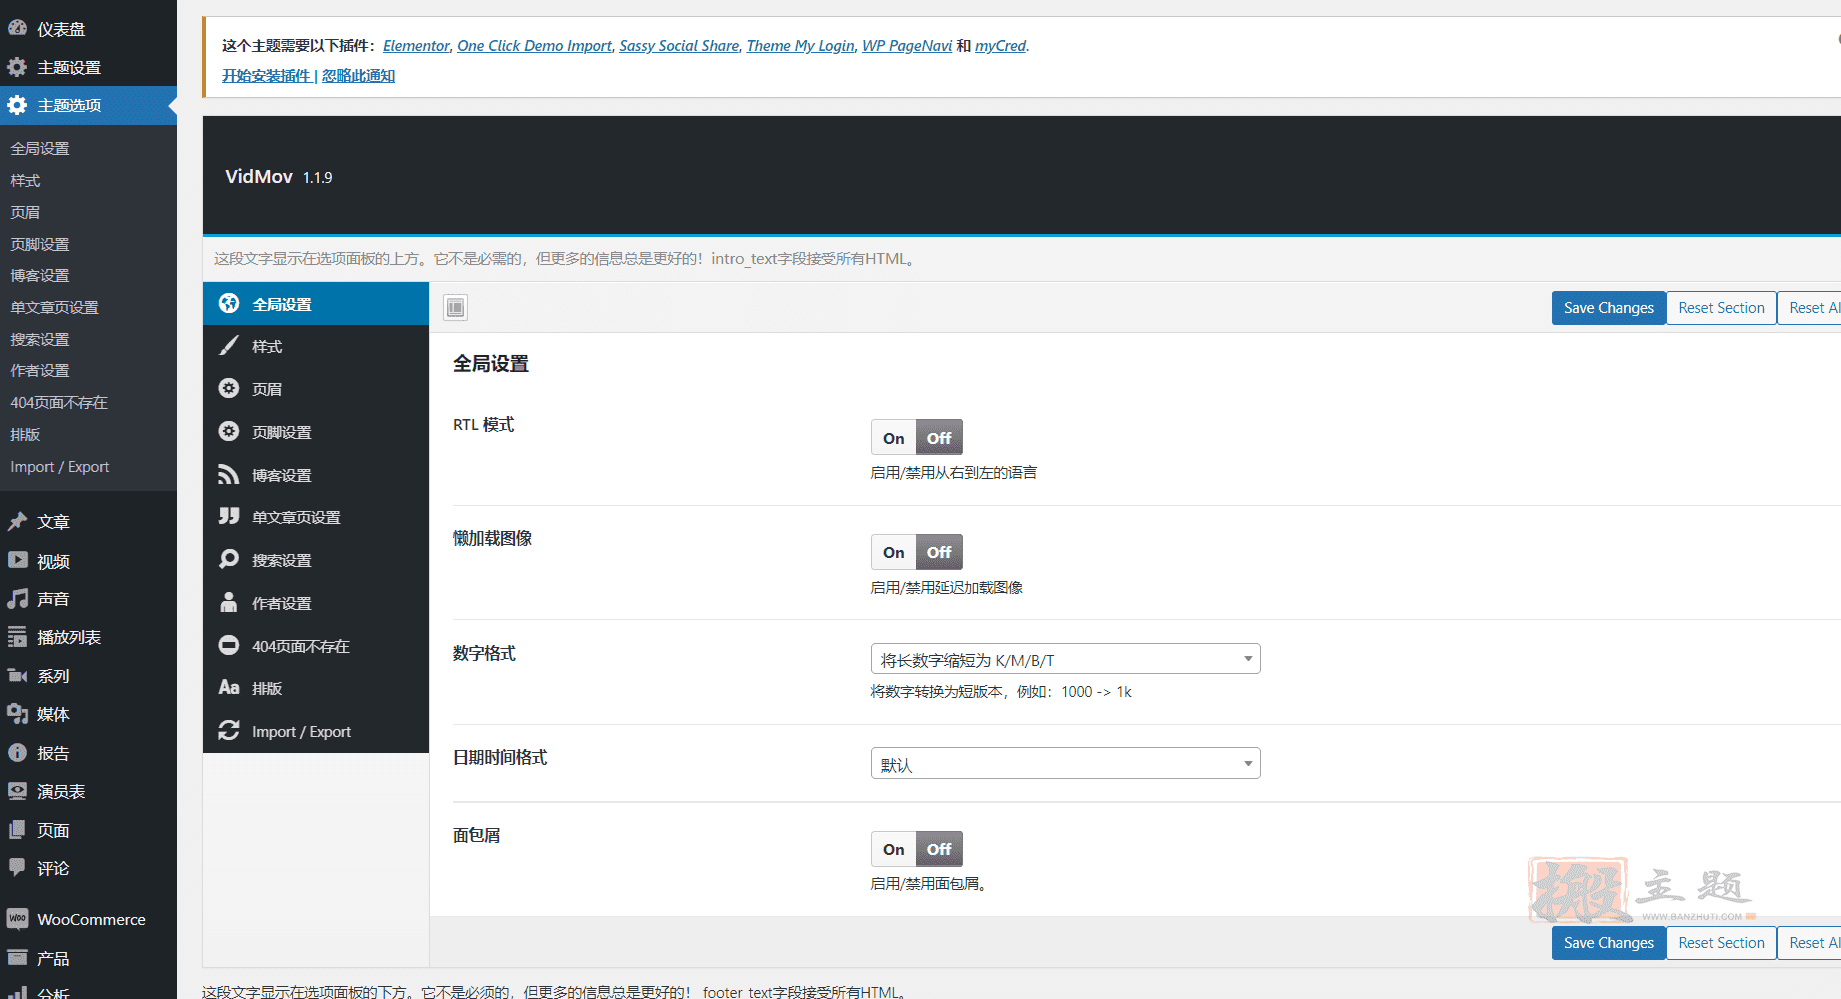The height and width of the screenshot is (999, 1841).
Task: Click the magnifier icon beside 搜索设置 tab
Action: click(x=229, y=559)
